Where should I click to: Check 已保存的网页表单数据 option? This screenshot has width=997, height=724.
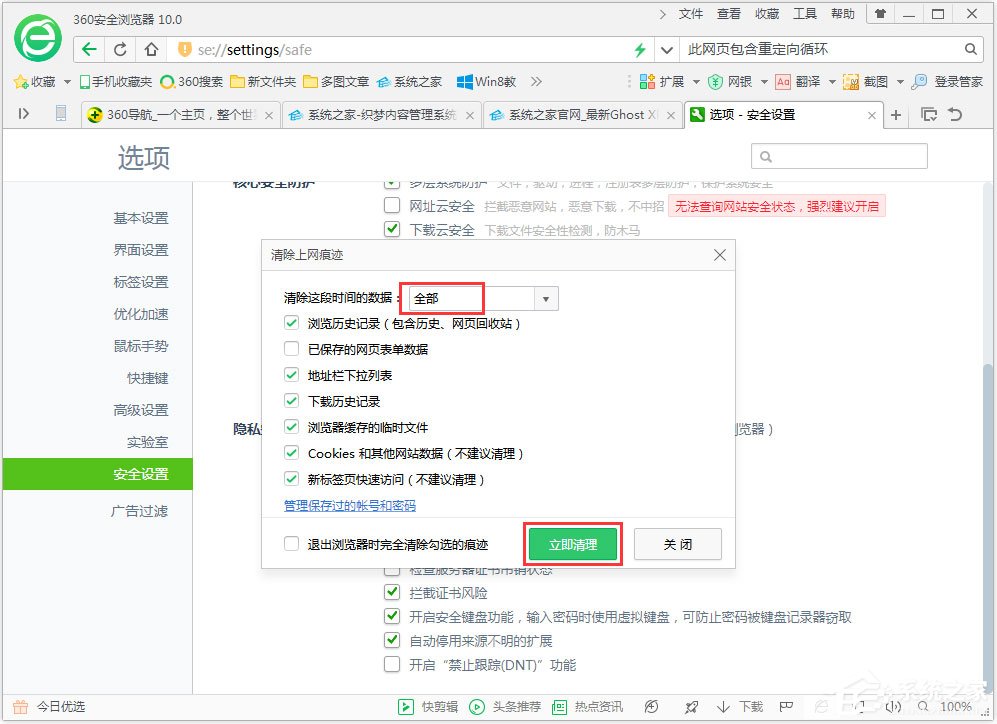[291, 348]
